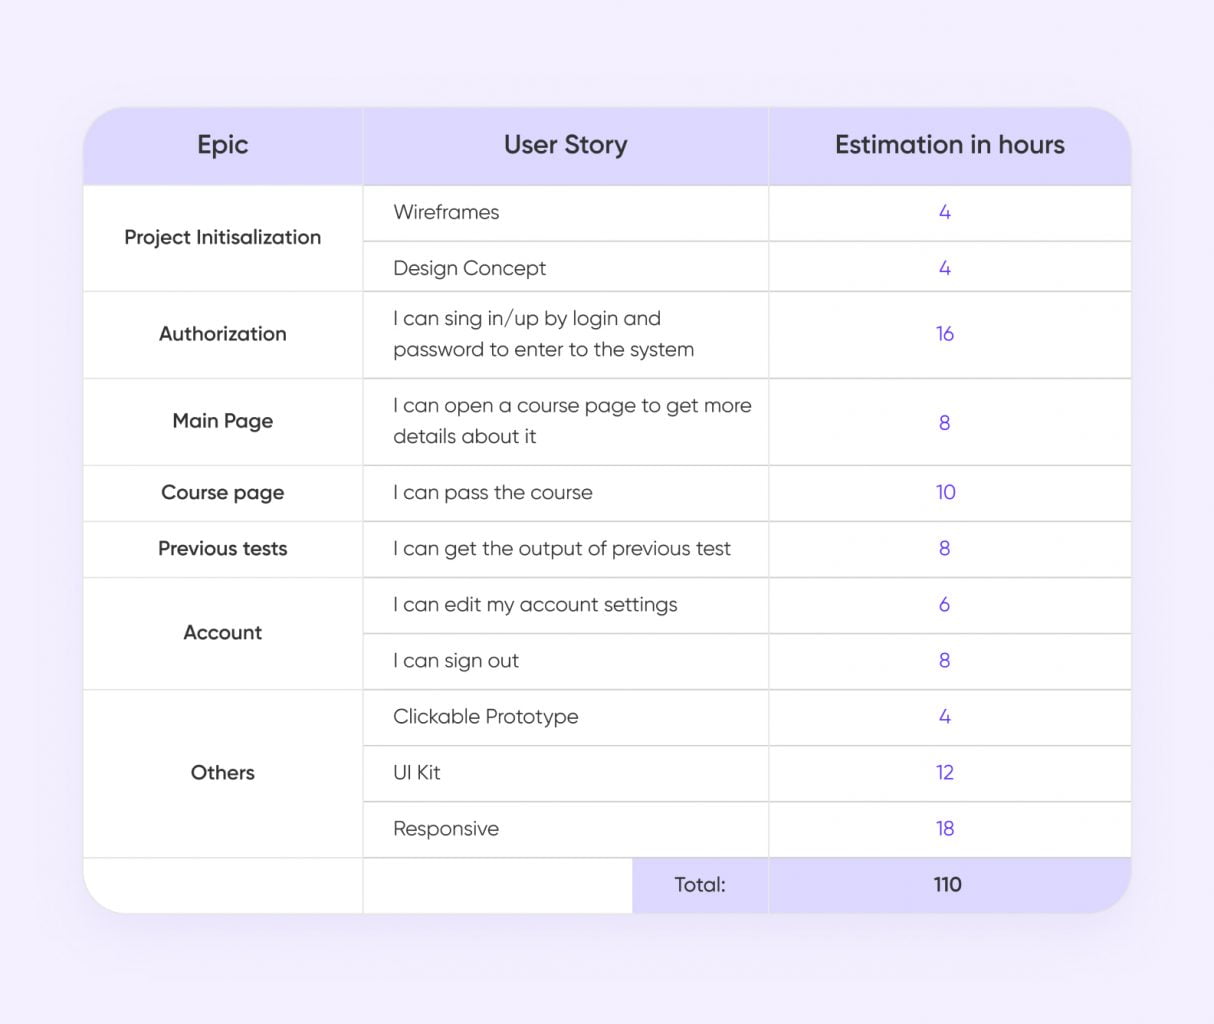Click the Epic column header
1214x1024 pixels.
(x=222, y=145)
